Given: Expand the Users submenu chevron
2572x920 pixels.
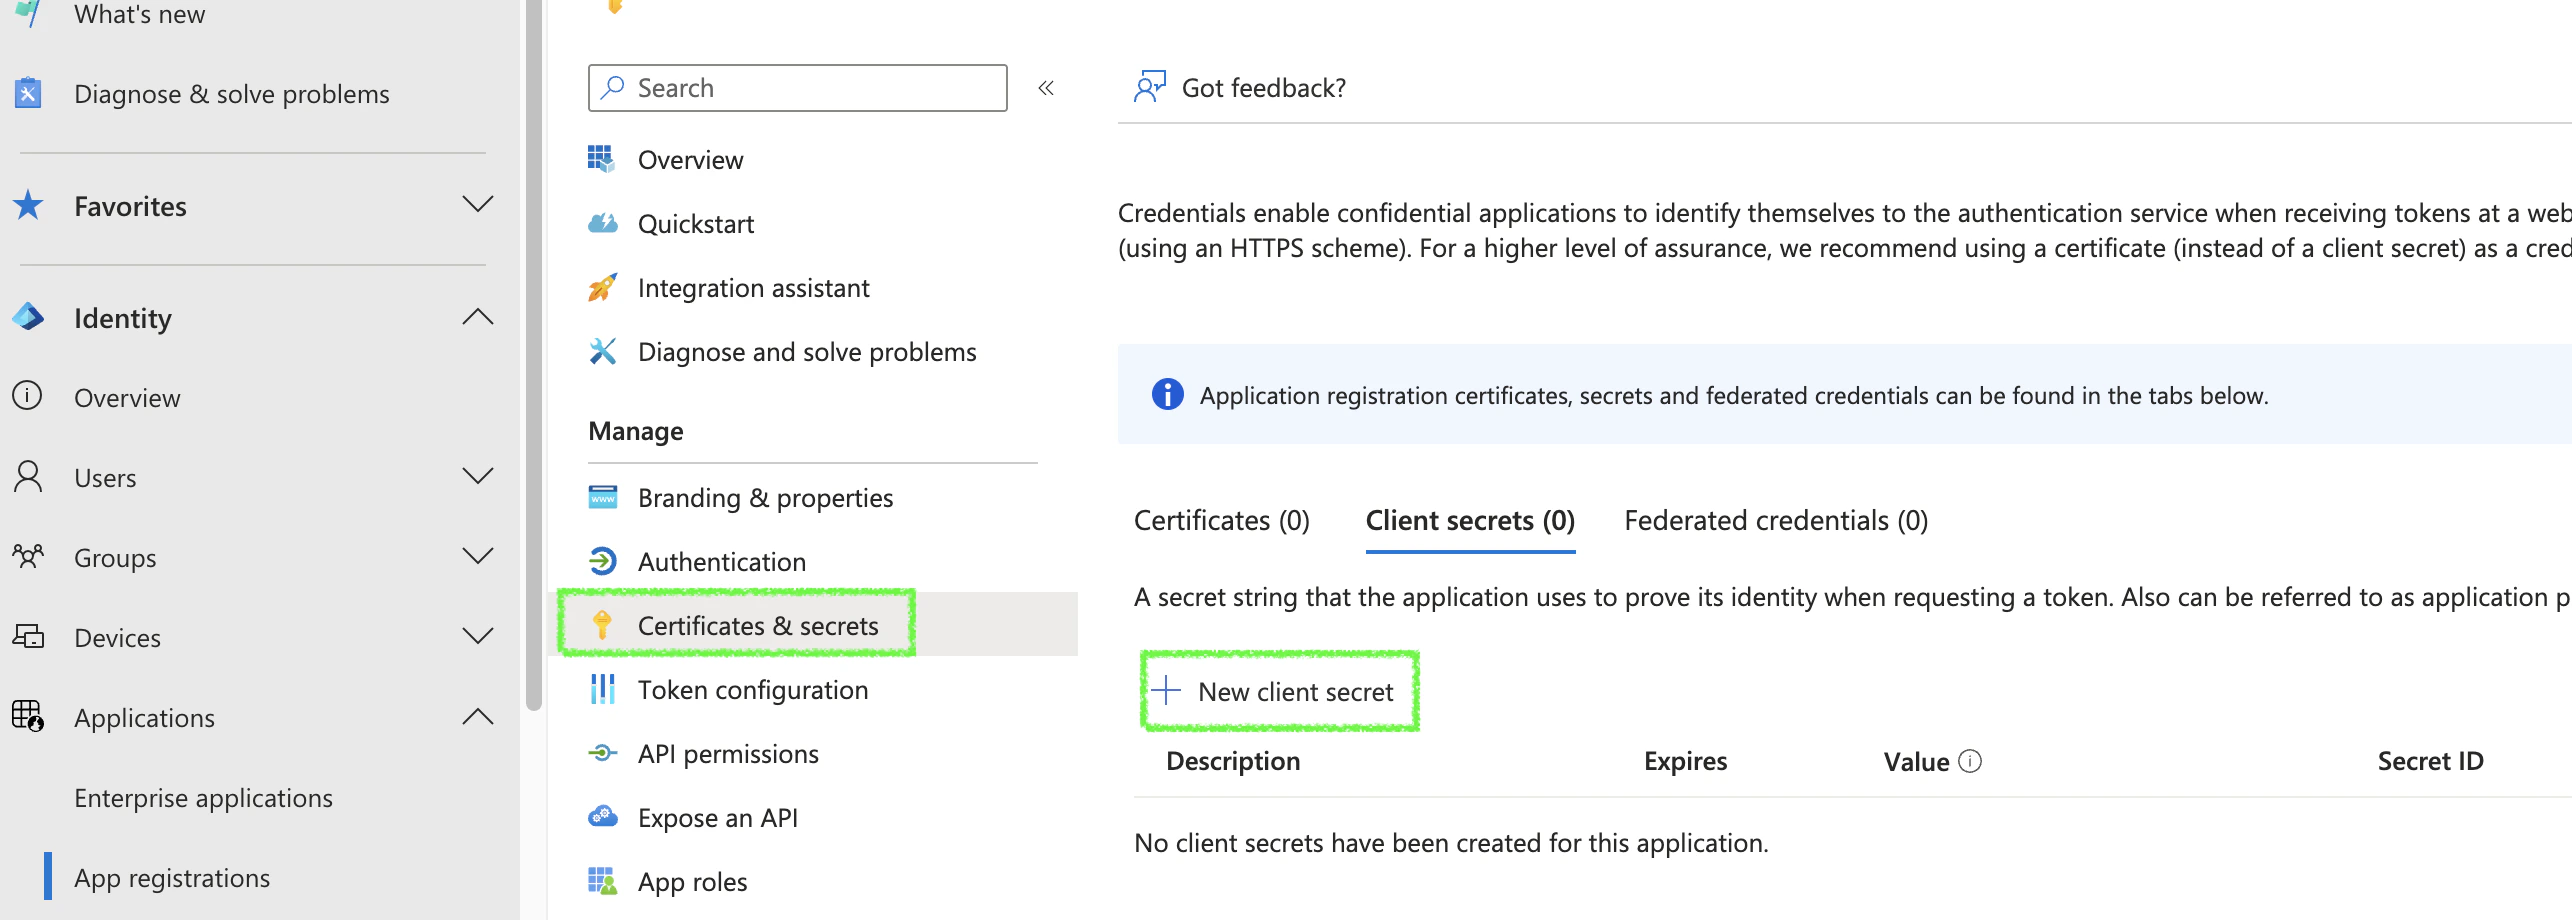Looking at the screenshot, I should [478, 476].
